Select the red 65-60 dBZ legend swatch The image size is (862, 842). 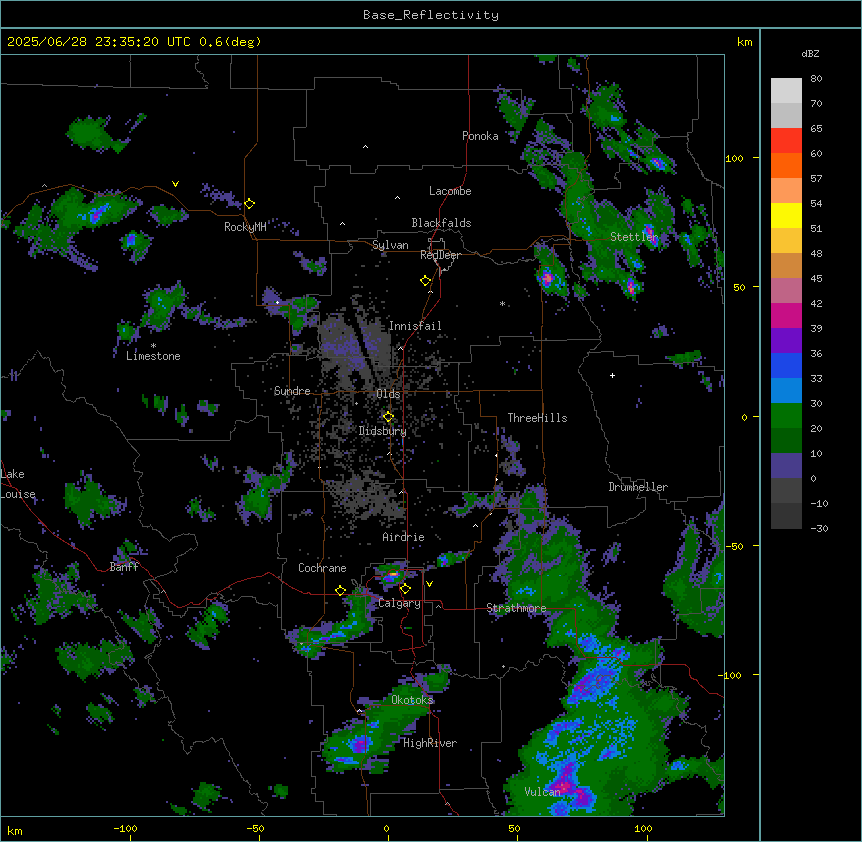click(786, 141)
